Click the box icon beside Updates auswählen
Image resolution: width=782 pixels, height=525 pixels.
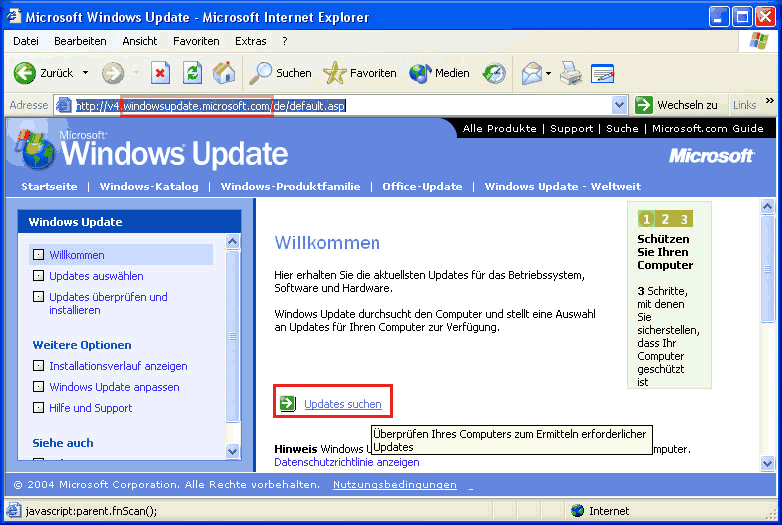[x=38, y=276]
